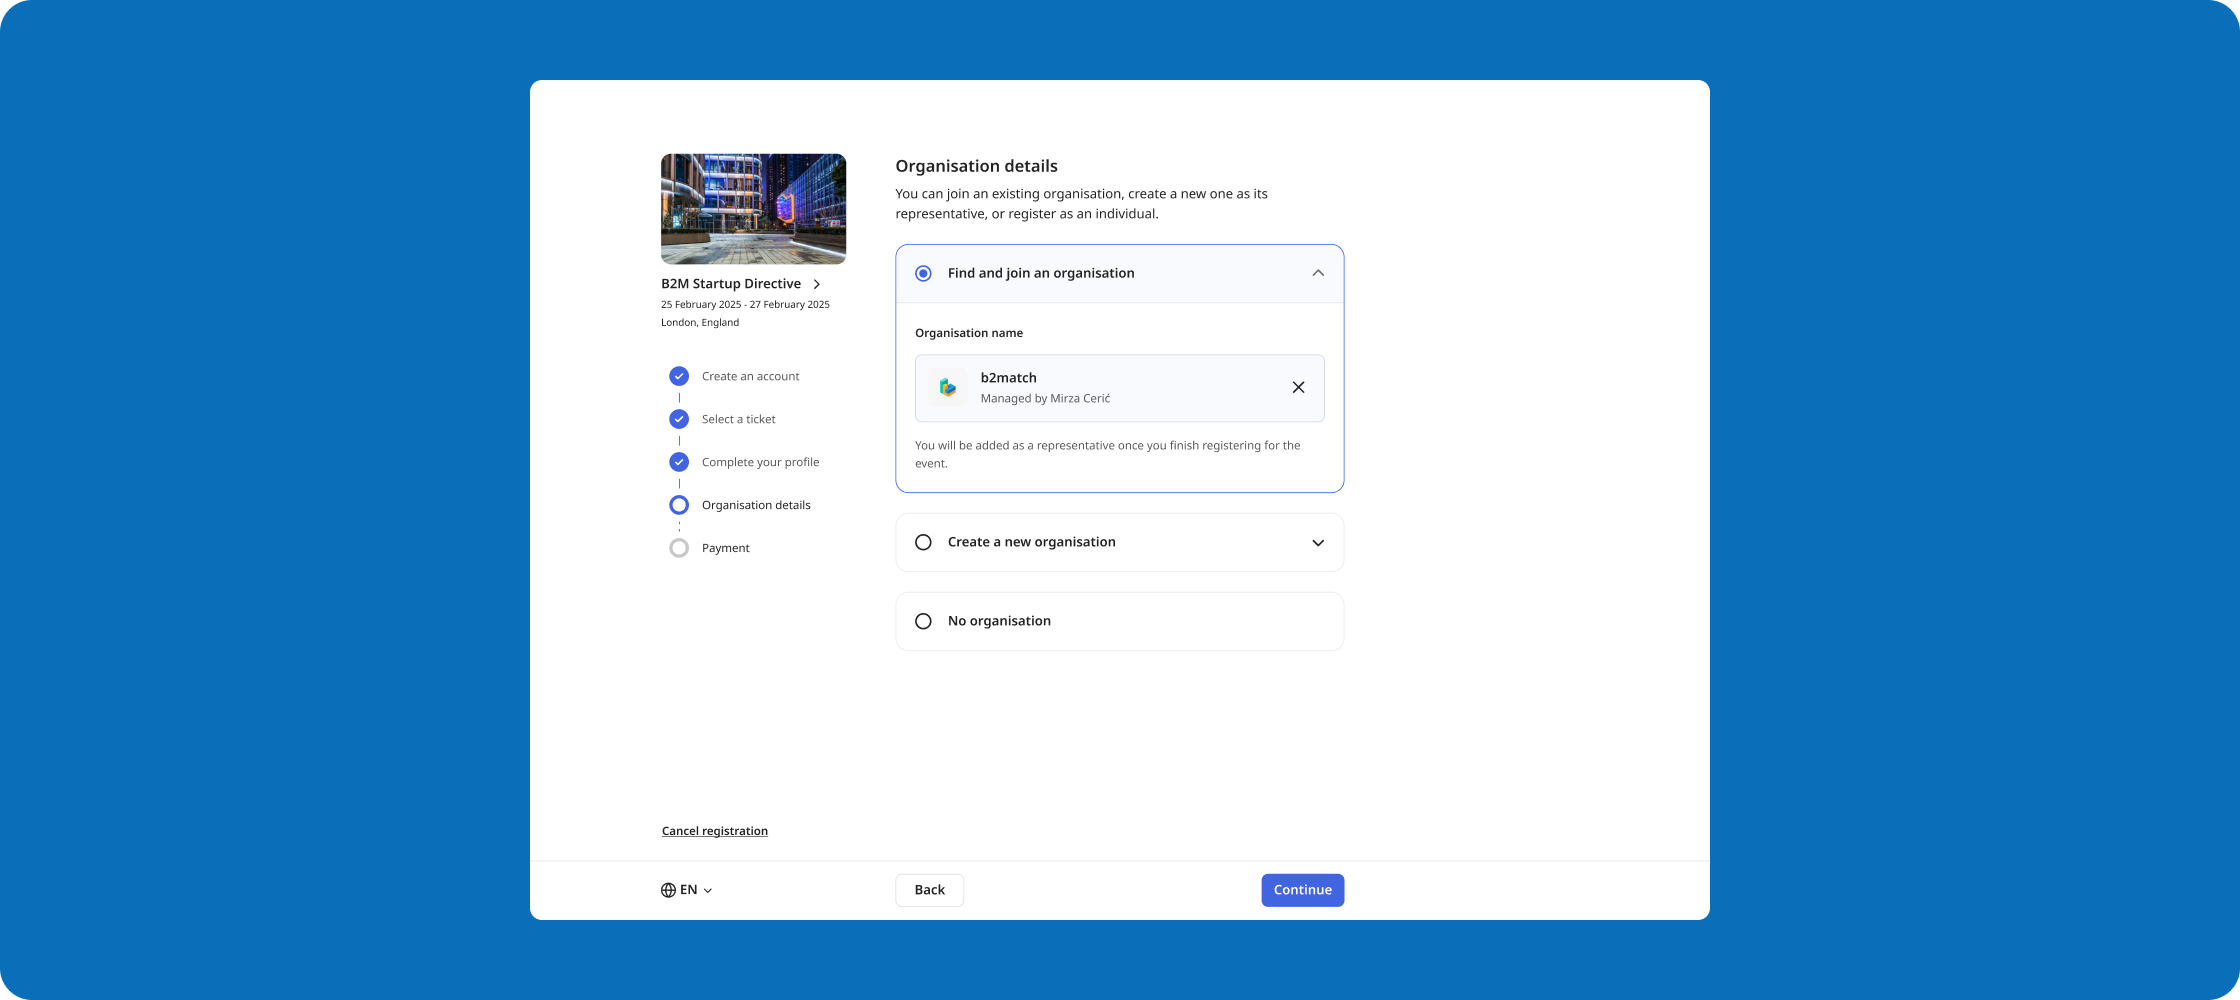This screenshot has width=2240, height=1000.
Task: Select the Create a new organisation radio
Action: [923, 542]
